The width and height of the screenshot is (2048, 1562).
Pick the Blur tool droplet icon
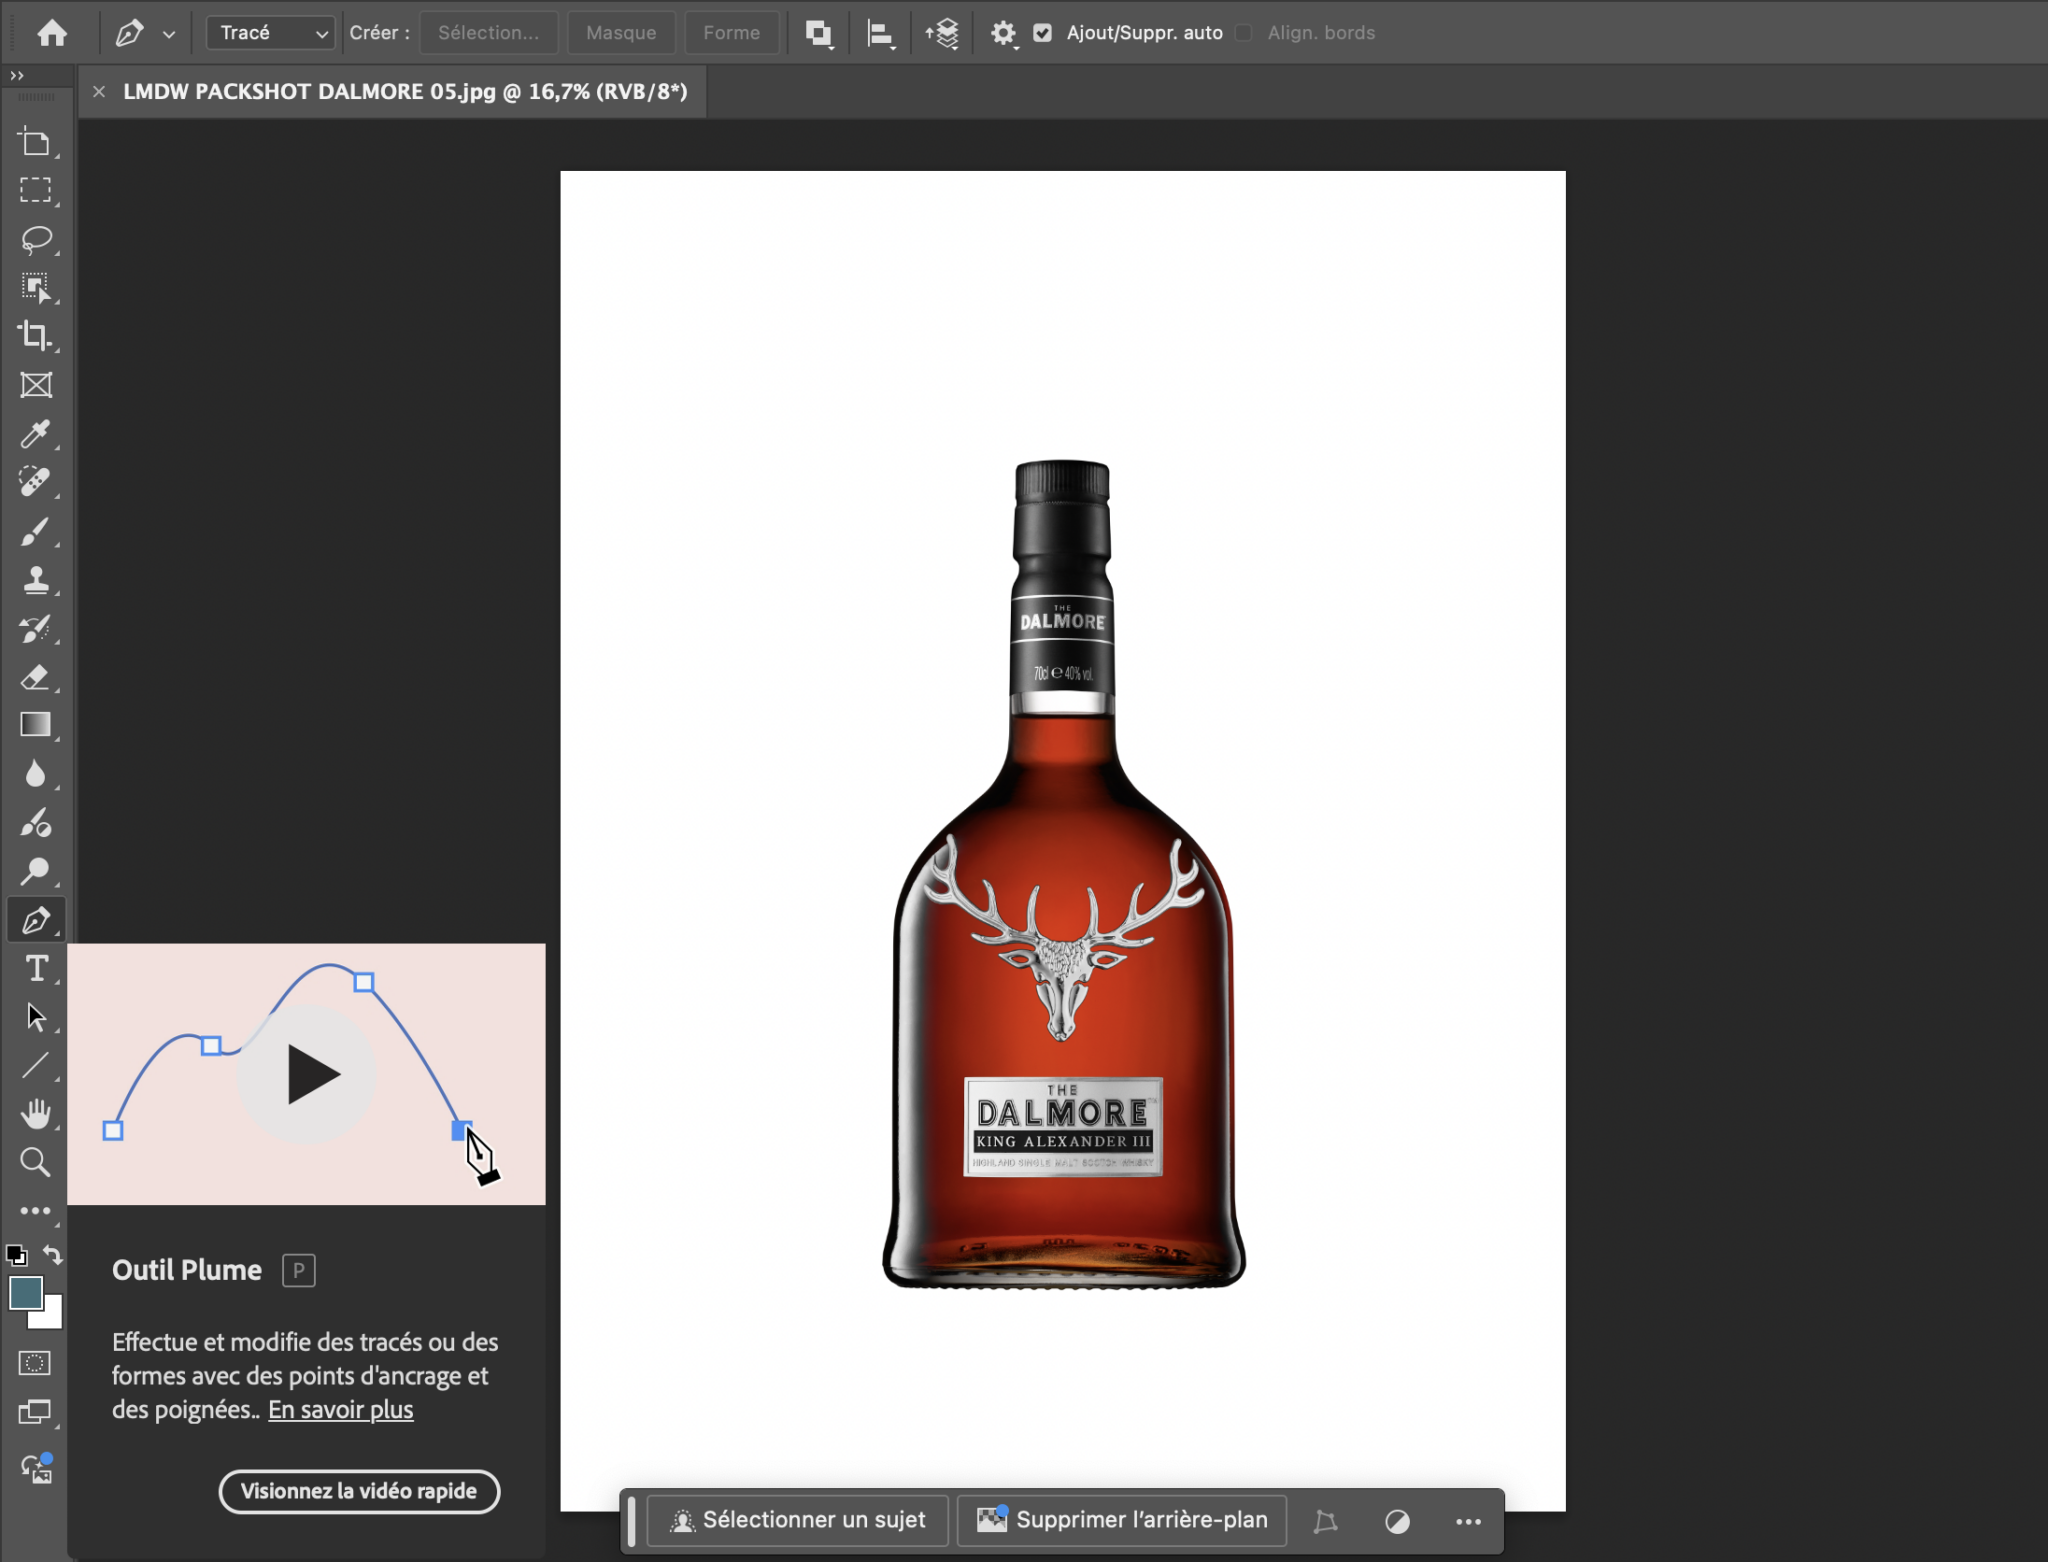(36, 774)
